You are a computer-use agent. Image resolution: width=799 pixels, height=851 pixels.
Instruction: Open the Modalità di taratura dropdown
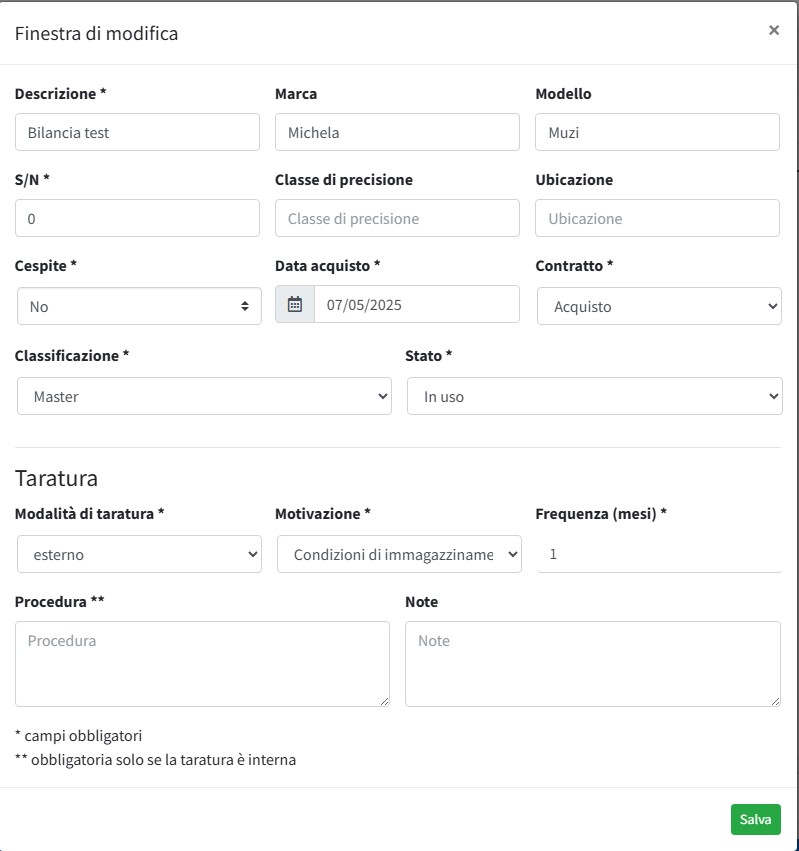tap(139, 554)
